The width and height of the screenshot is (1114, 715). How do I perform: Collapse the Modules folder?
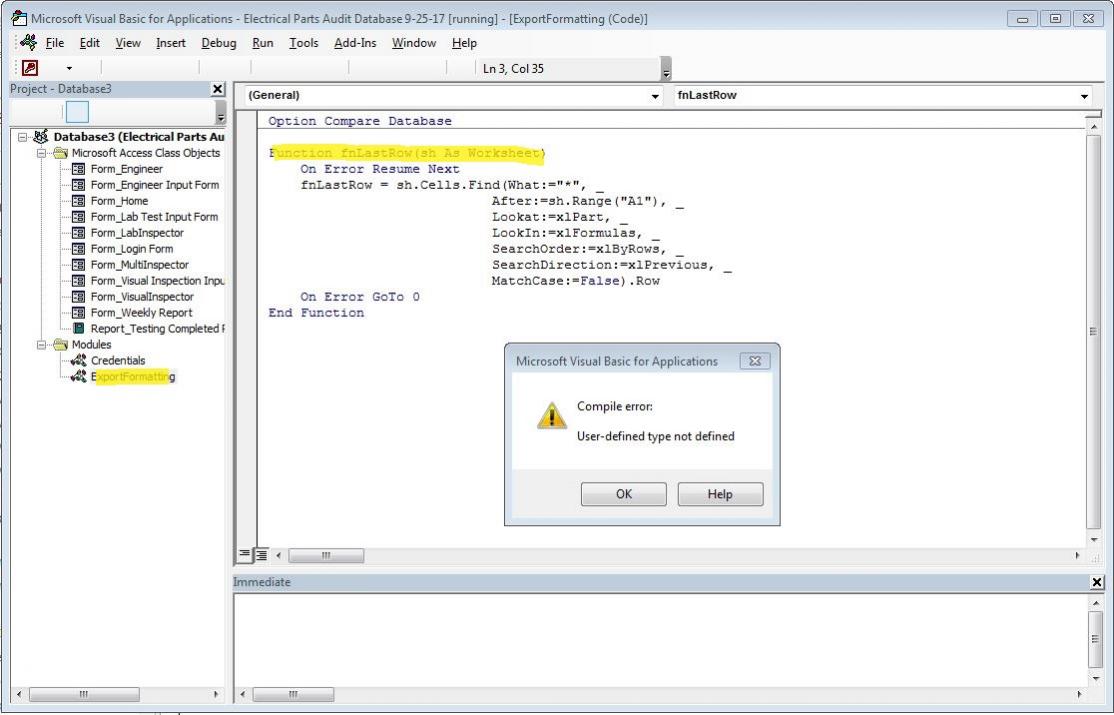tap(41, 345)
